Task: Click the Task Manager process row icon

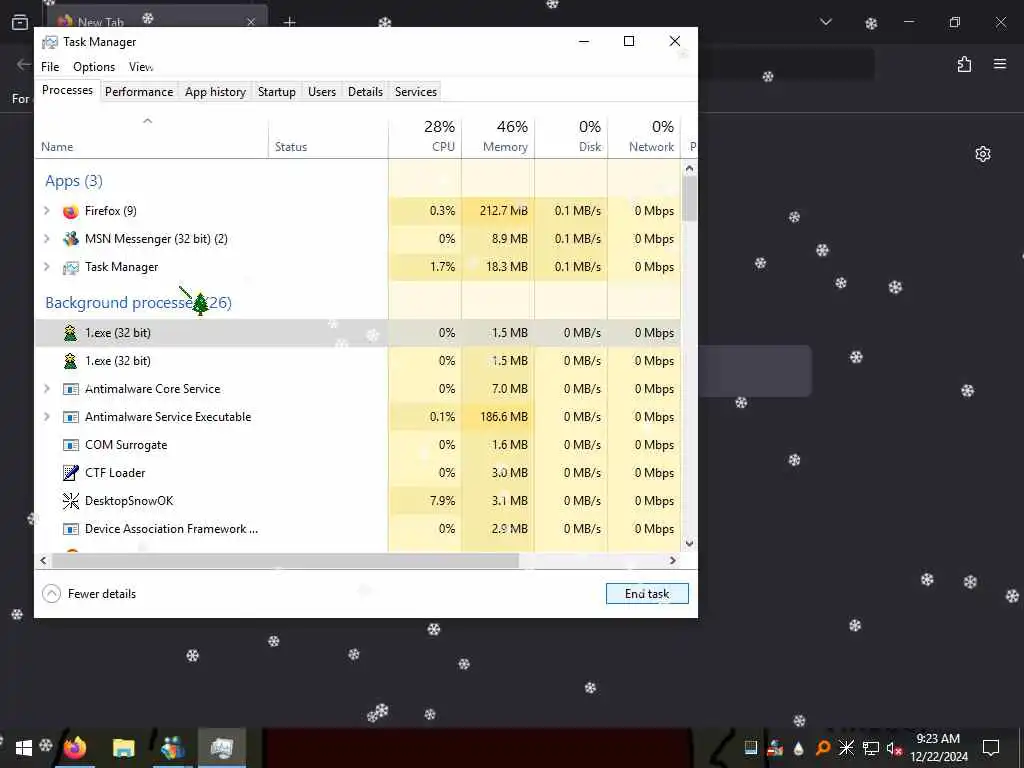Action: [x=71, y=267]
